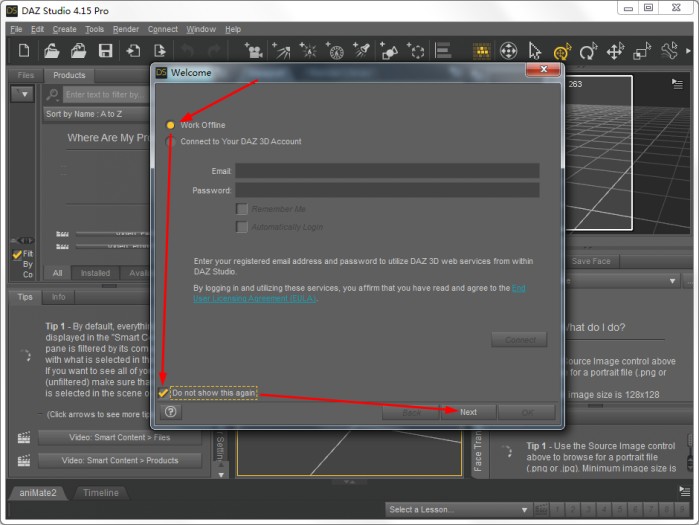The image size is (699, 525).
Task: Select the Installed filter tab
Action: [x=95, y=273]
